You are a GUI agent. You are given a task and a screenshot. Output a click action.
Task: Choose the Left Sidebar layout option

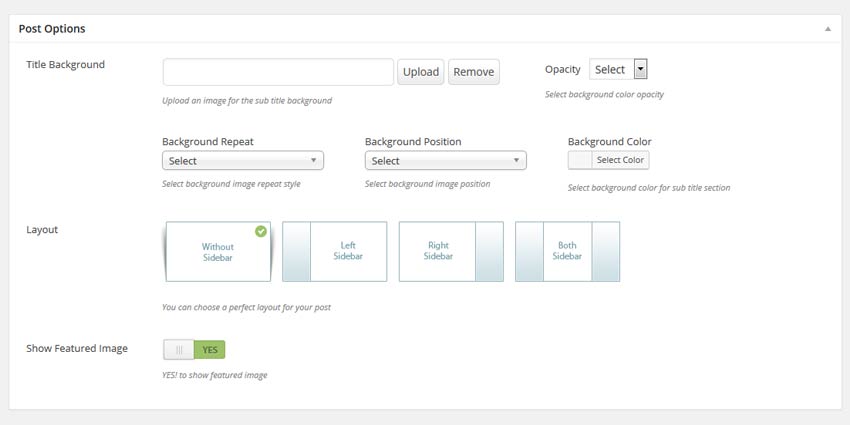(334, 252)
